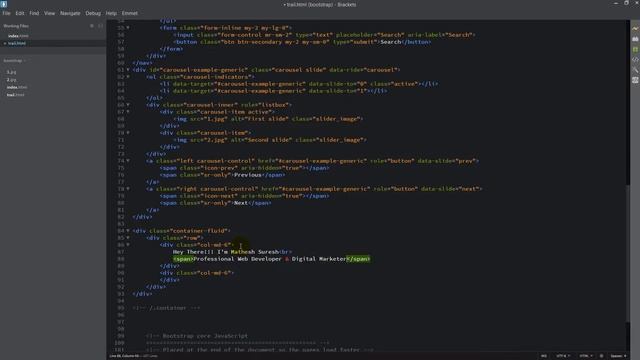Screen dimensions: 640x360
Task: Collapse the fold arrow at line 86
Action: pos(128,245)
